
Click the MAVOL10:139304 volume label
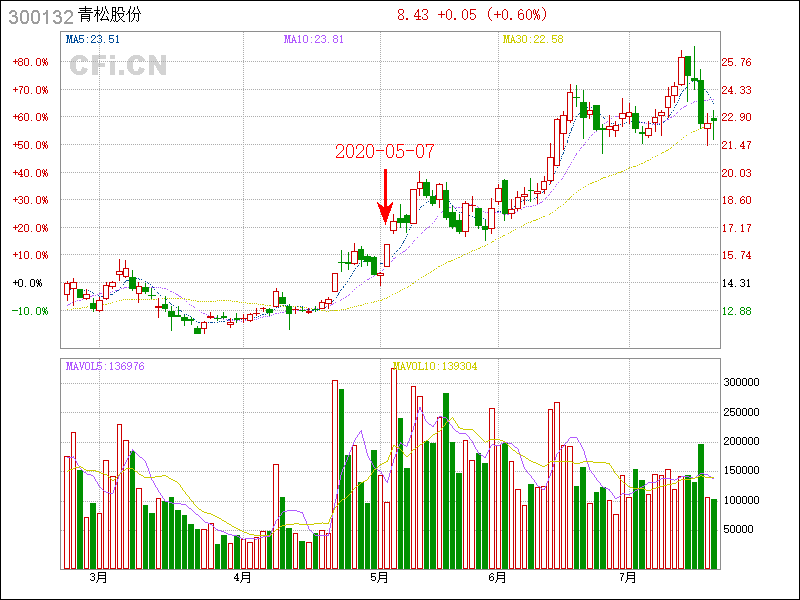pos(435,367)
